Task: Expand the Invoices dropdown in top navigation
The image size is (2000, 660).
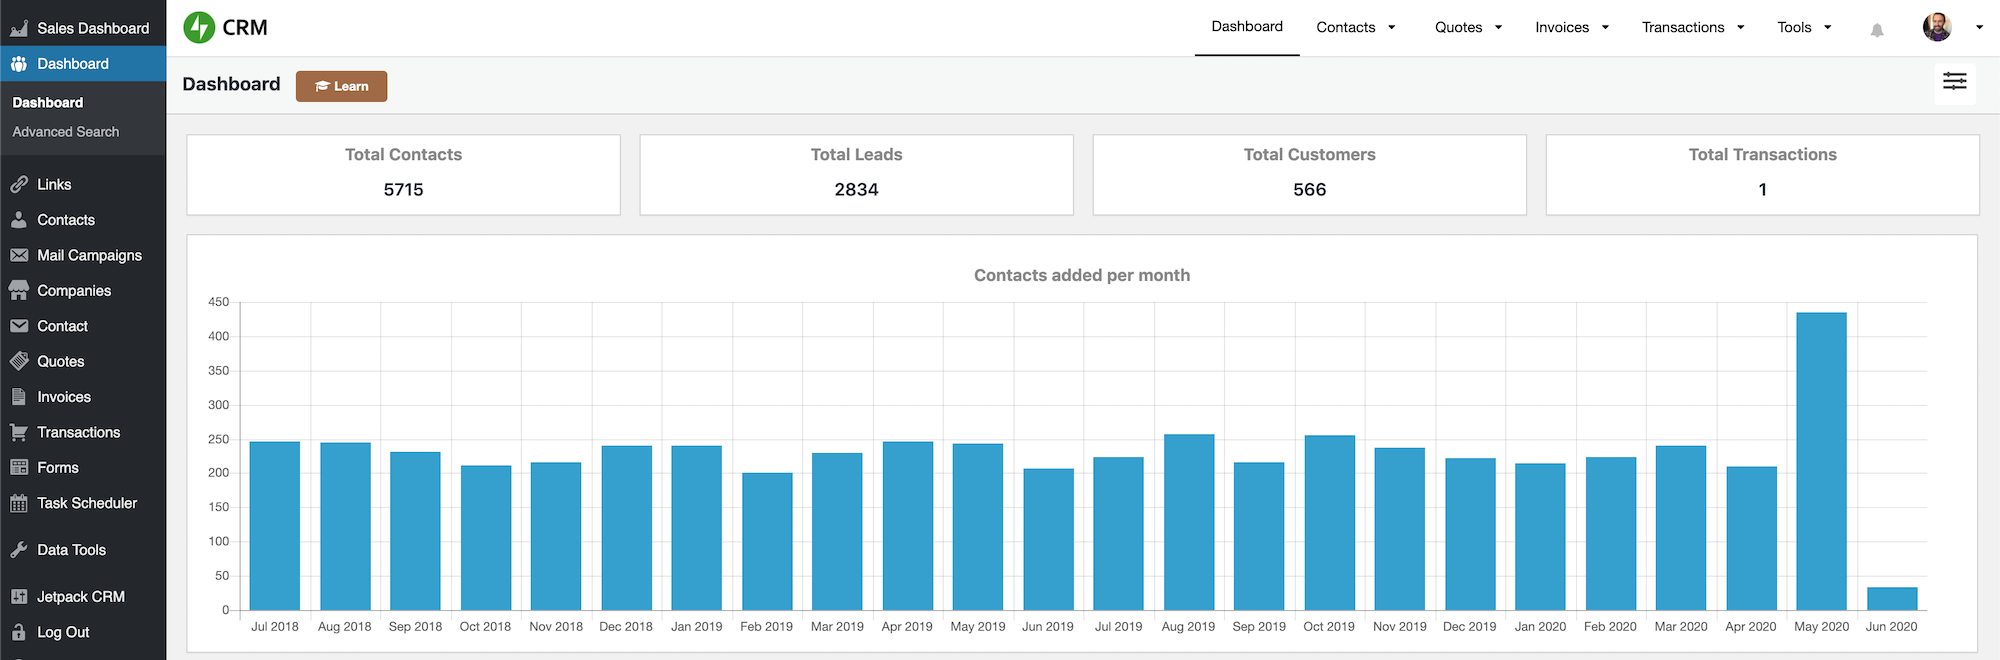Action: 1571,28
